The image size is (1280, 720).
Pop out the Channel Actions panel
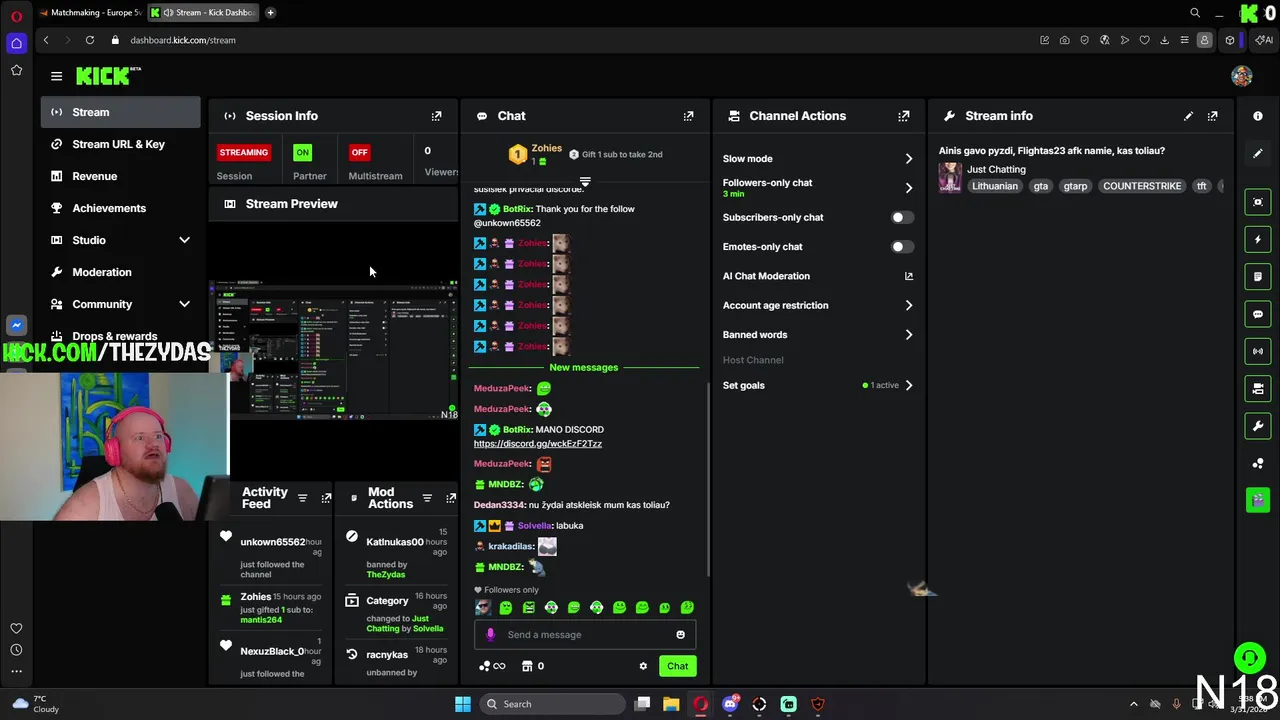tap(904, 116)
